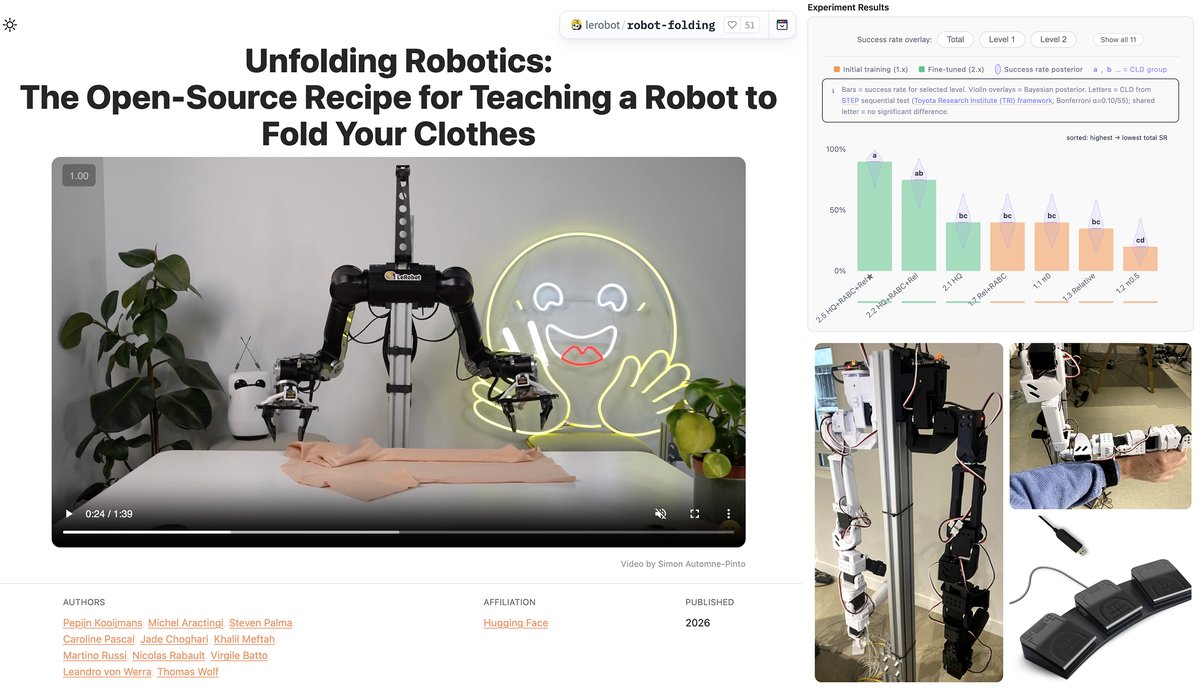Click the Show all 11 button
1200x690 pixels.
(1119, 40)
